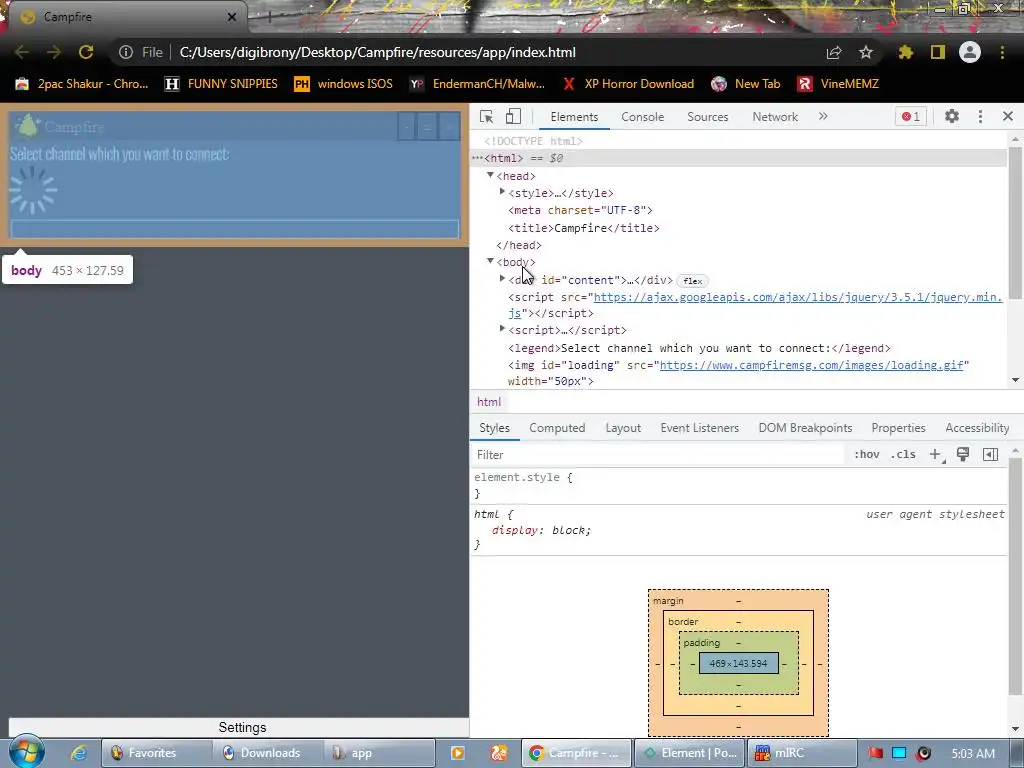Select the Computed pane tab
1024x768 pixels.
[557, 428]
